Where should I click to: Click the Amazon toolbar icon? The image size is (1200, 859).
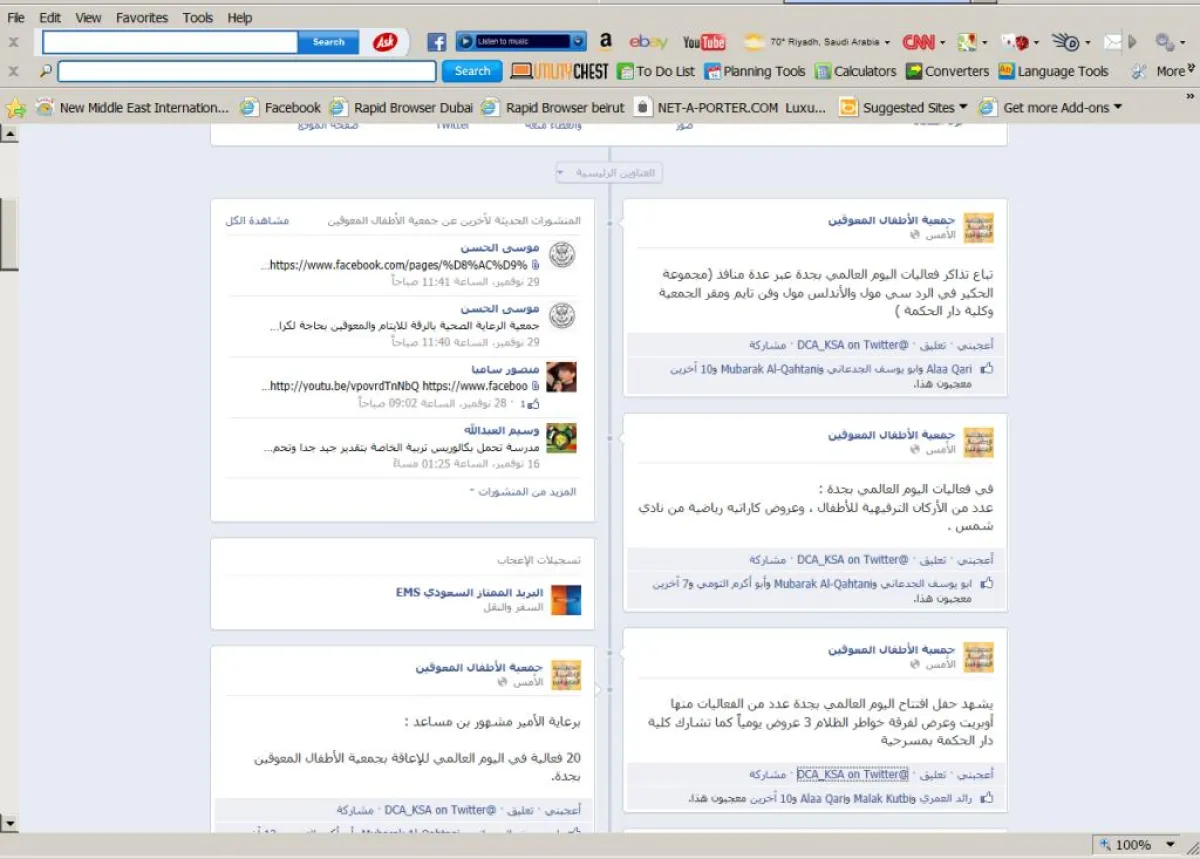coord(605,42)
